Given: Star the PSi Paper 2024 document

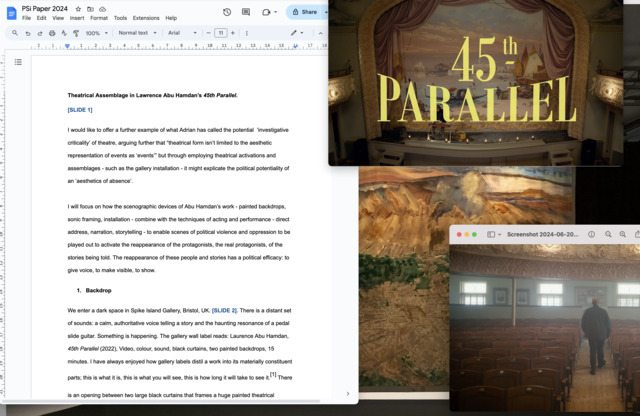Looking at the screenshot, I should (78, 9).
